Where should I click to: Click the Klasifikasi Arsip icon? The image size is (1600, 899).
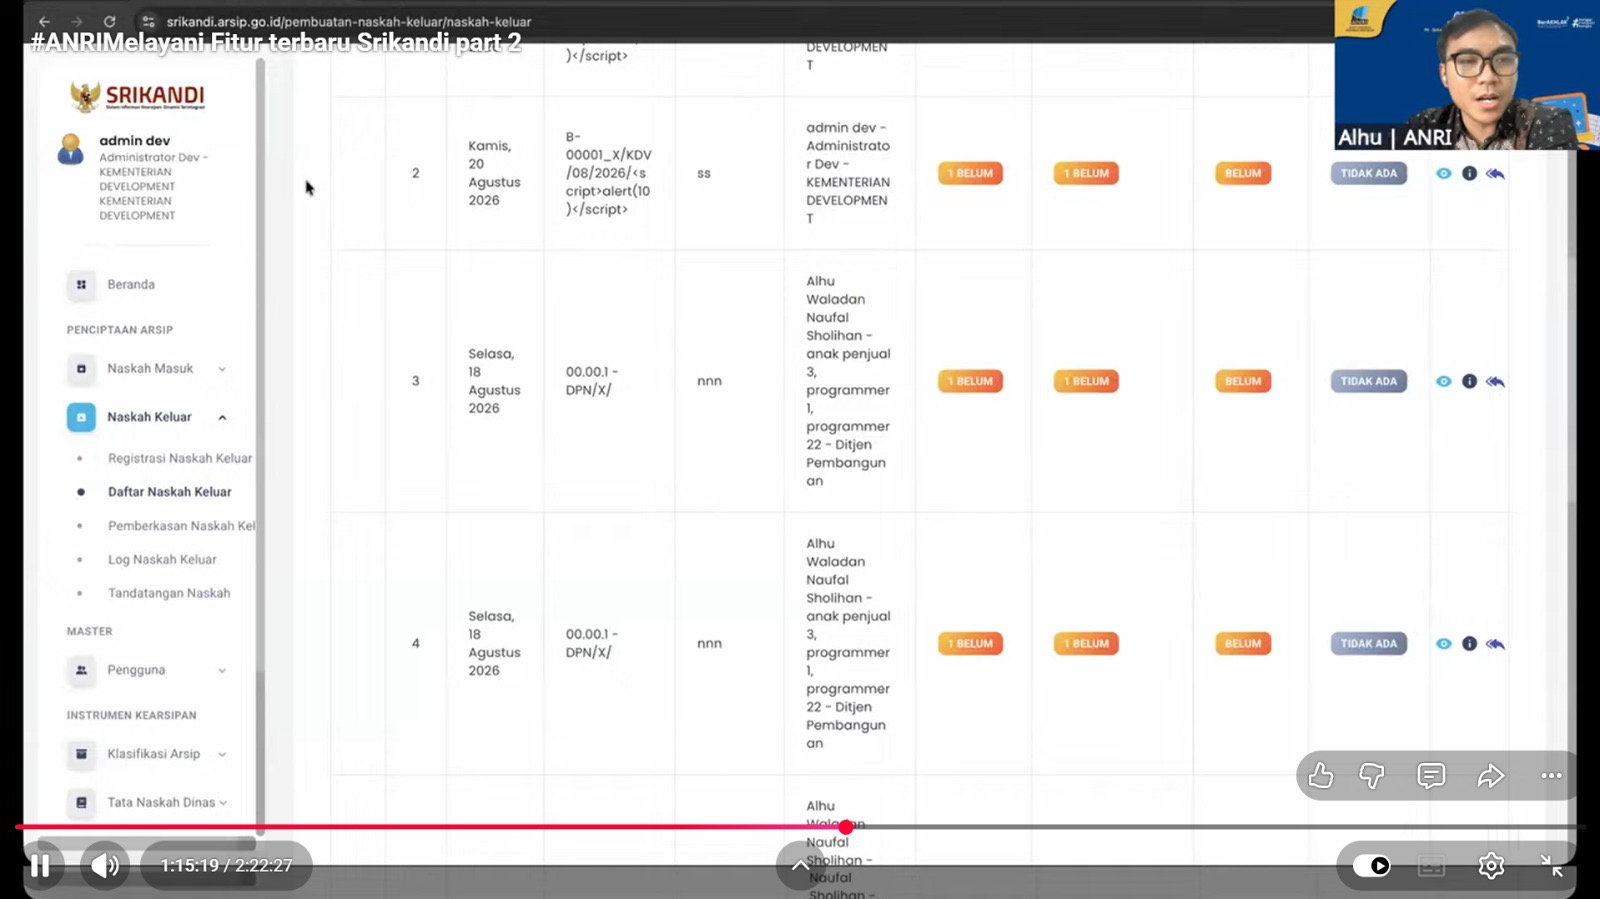pyautogui.click(x=81, y=754)
